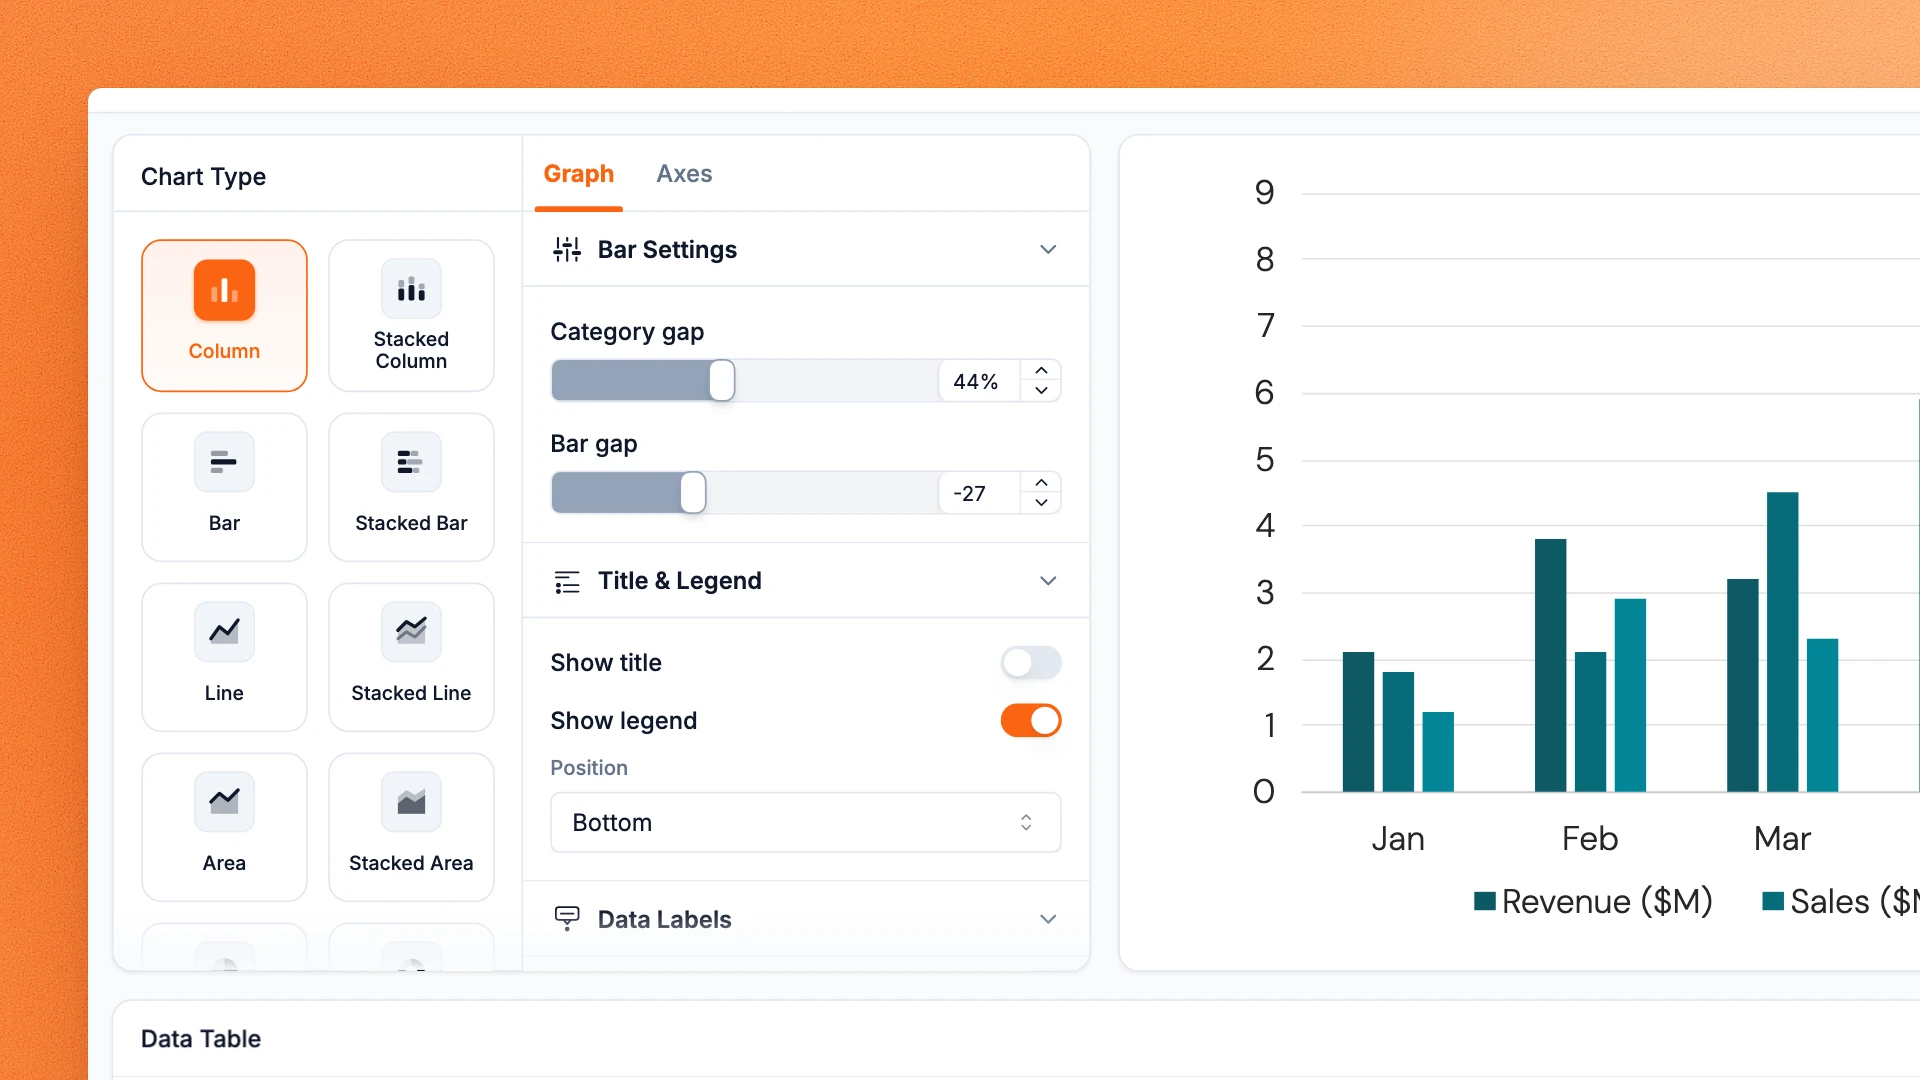
Task: Expand the Data Labels section chevron
Action: (1048, 919)
